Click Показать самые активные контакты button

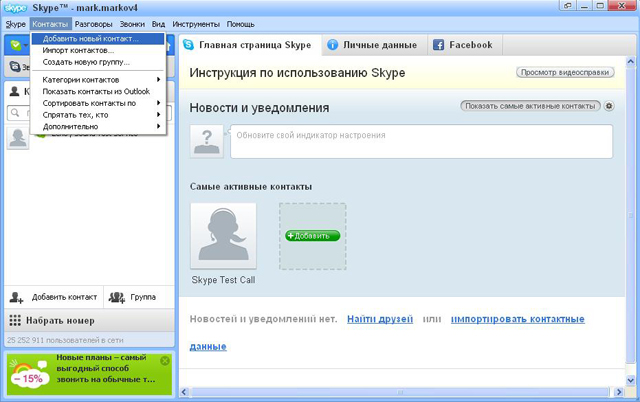coord(530,106)
